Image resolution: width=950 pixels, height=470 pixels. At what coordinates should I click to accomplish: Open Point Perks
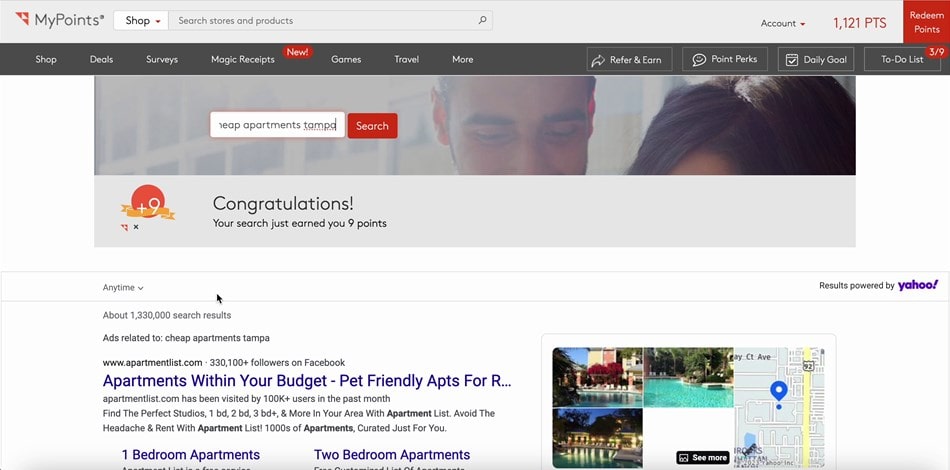[x=725, y=59]
